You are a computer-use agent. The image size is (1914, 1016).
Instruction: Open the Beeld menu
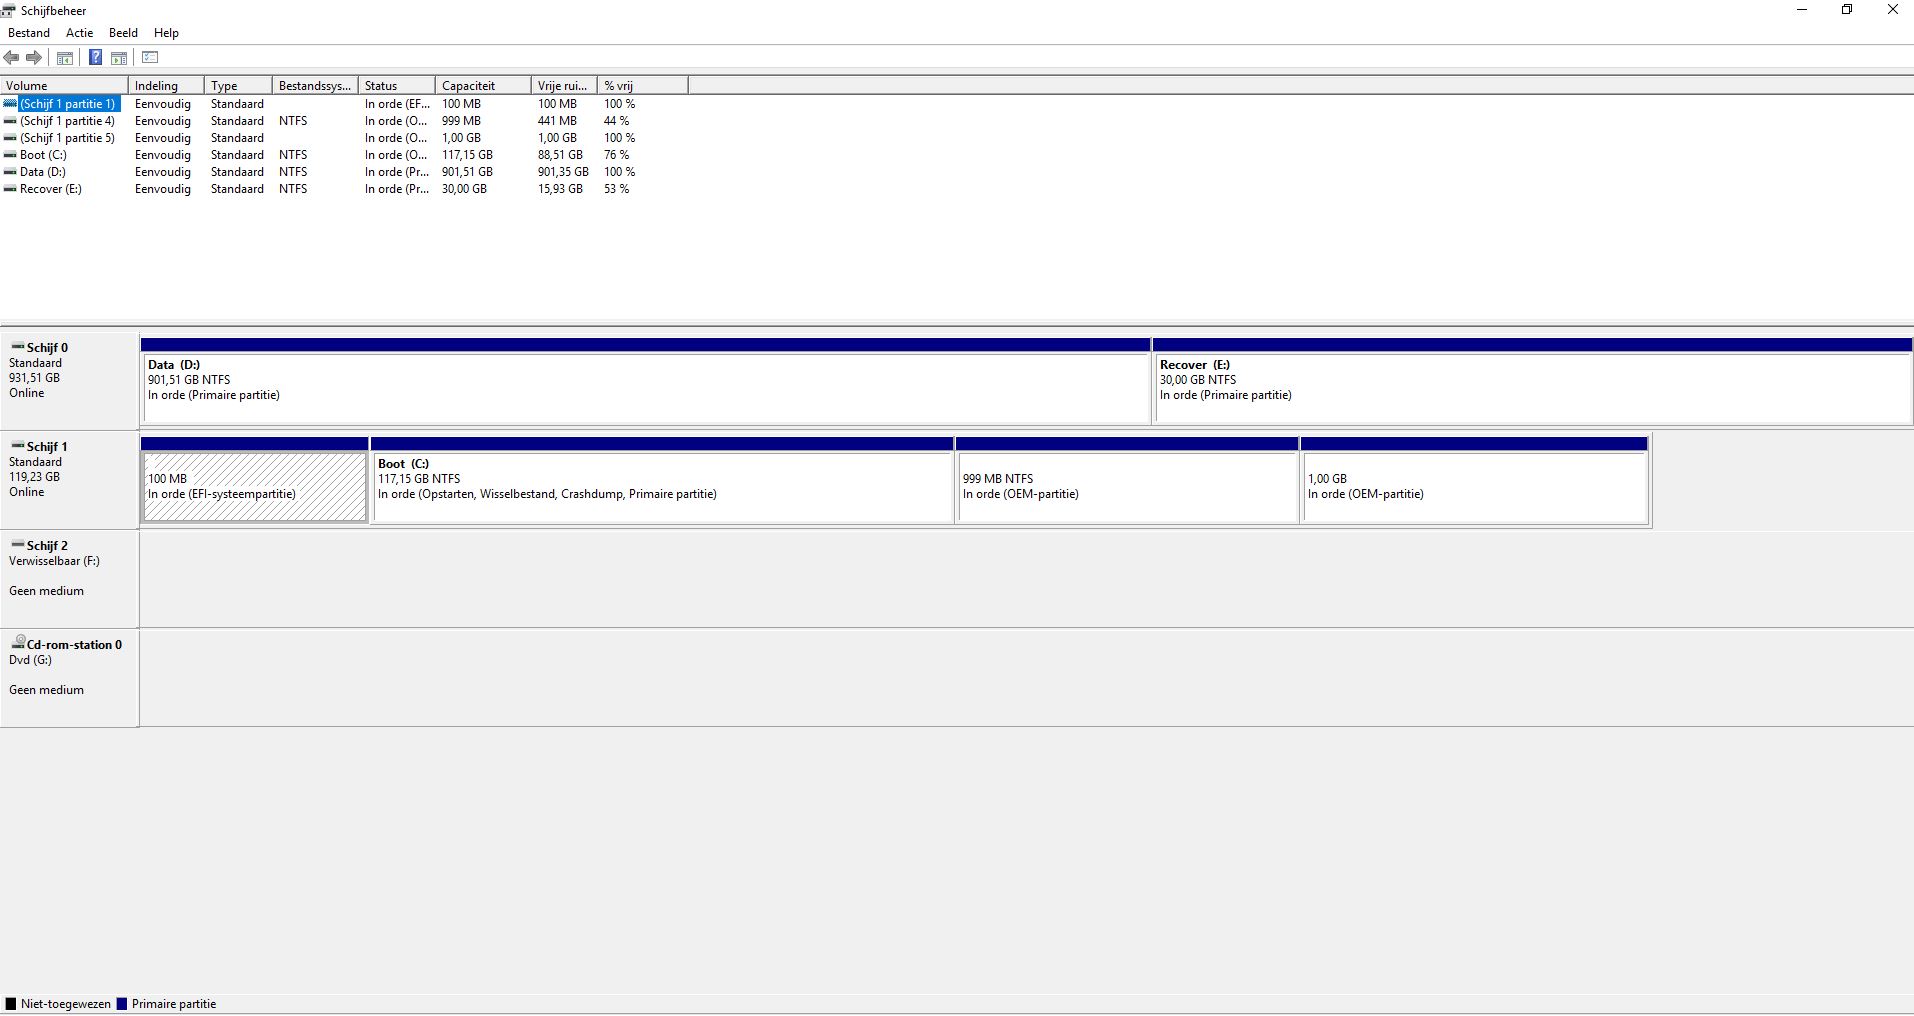[x=124, y=33]
